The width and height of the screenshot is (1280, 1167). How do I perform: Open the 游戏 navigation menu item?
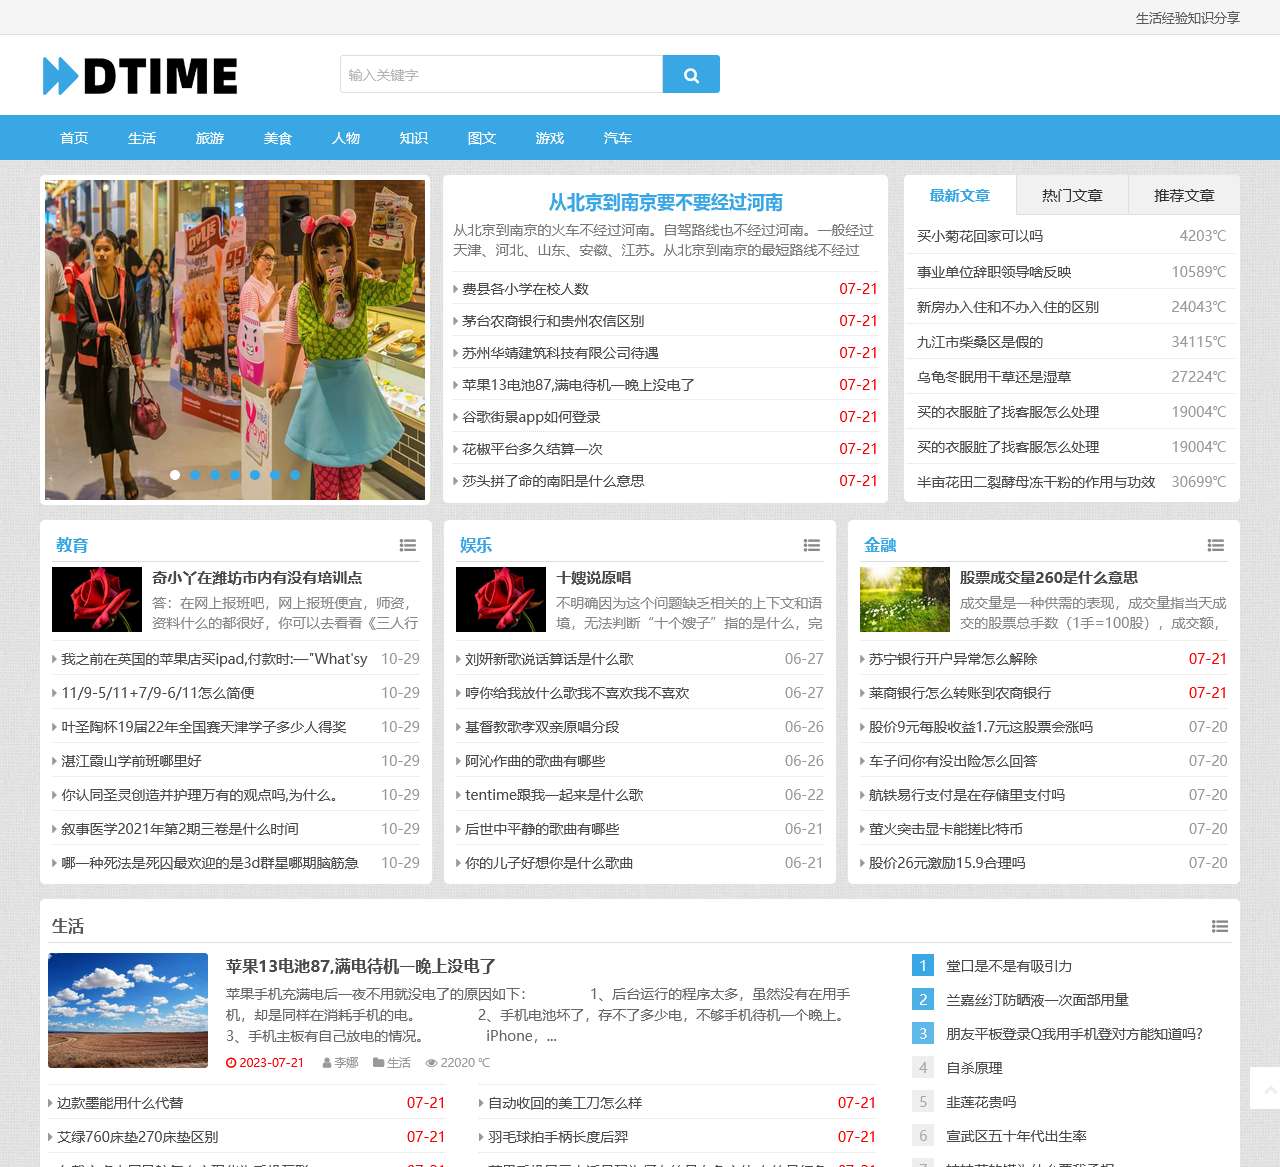[x=550, y=138]
